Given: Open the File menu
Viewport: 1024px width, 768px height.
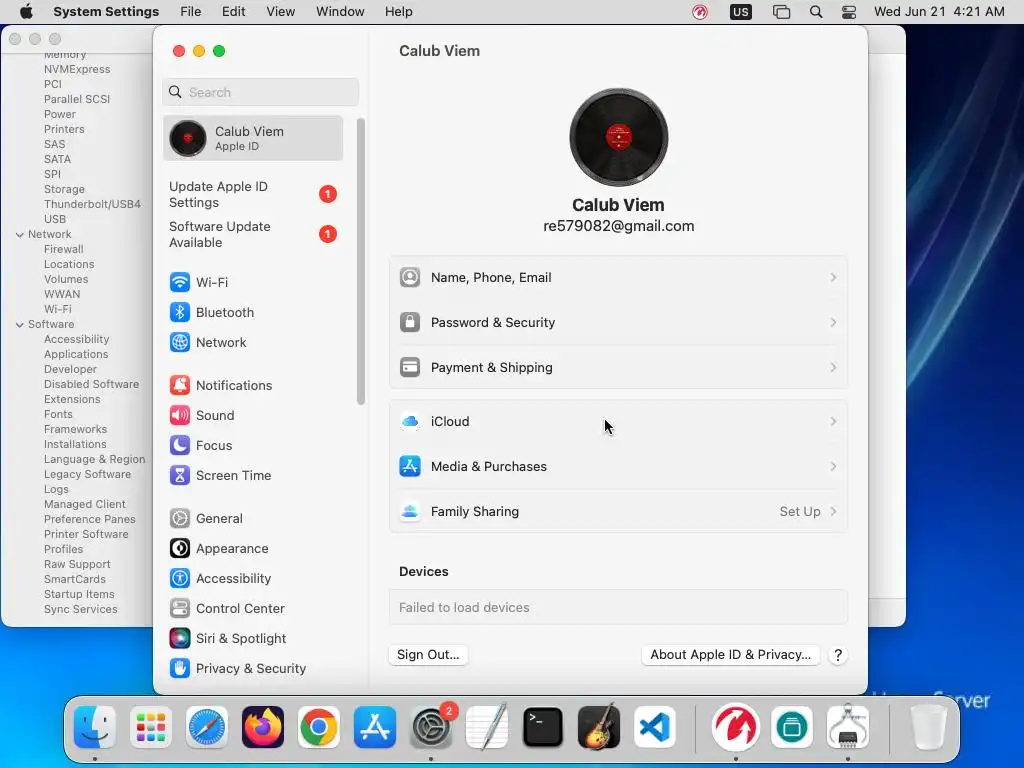Looking at the screenshot, I should pos(191,12).
